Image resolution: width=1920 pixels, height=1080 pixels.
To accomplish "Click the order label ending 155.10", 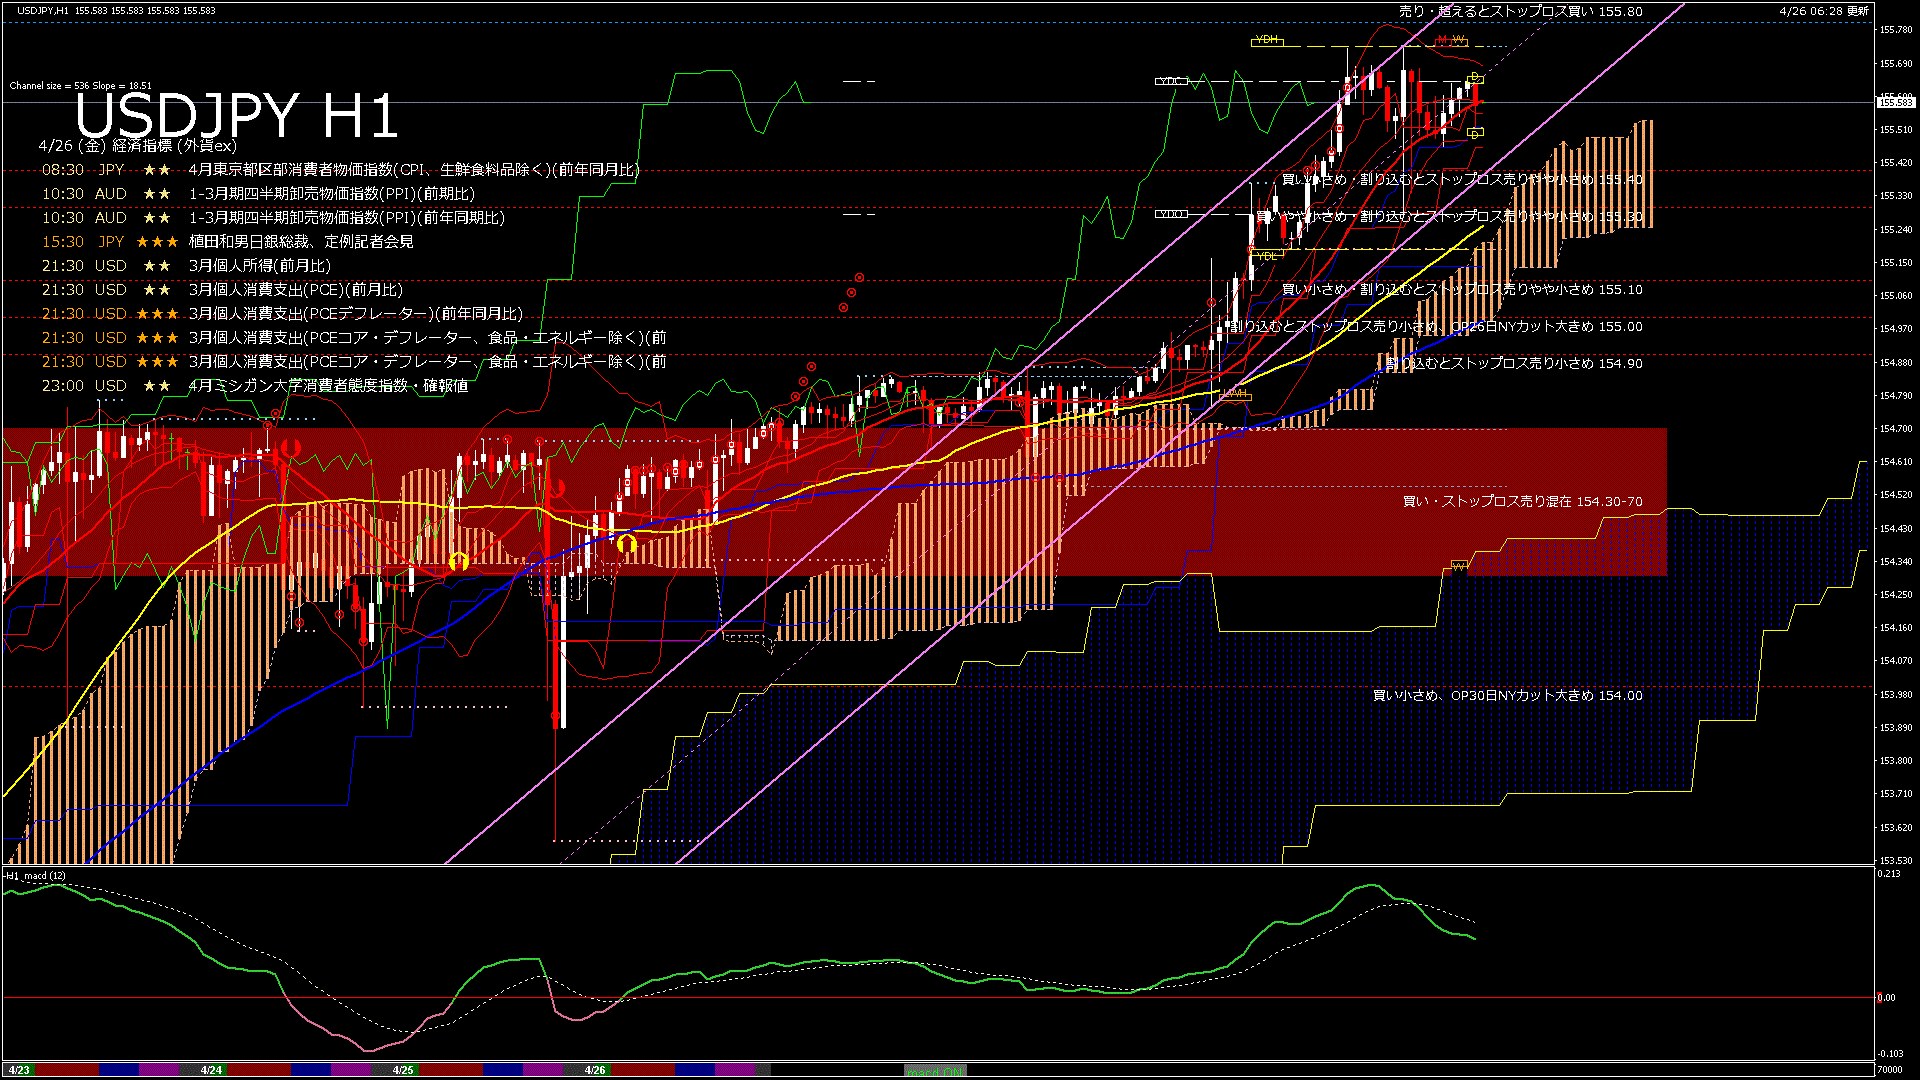I will point(1462,289).
